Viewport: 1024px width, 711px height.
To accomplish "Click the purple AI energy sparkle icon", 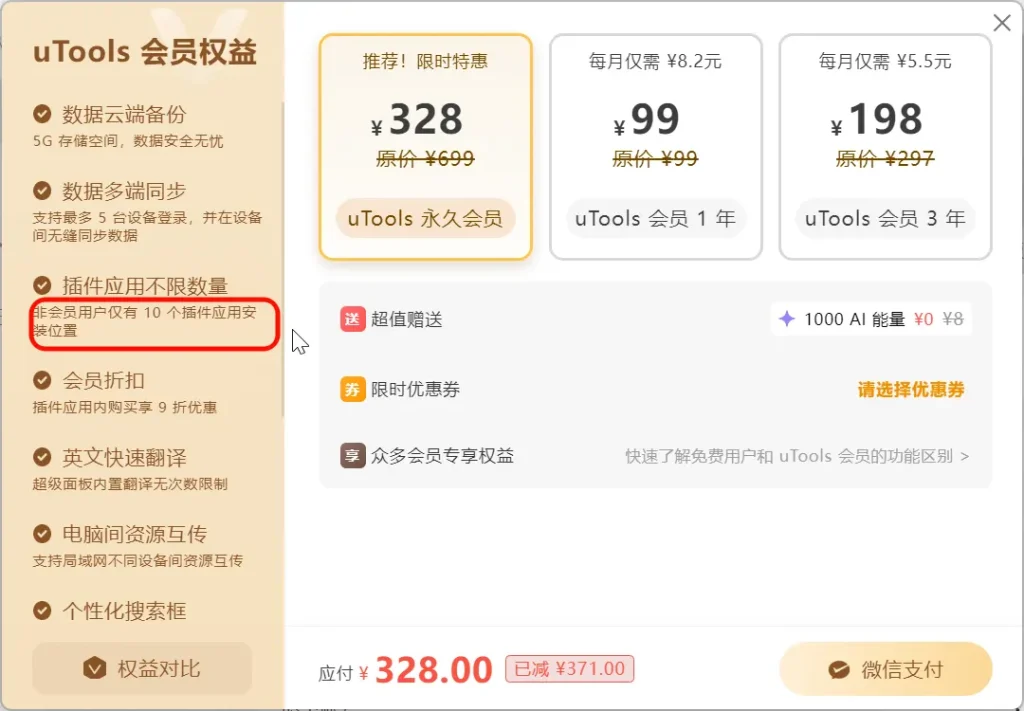I will (x=787, y=319).
